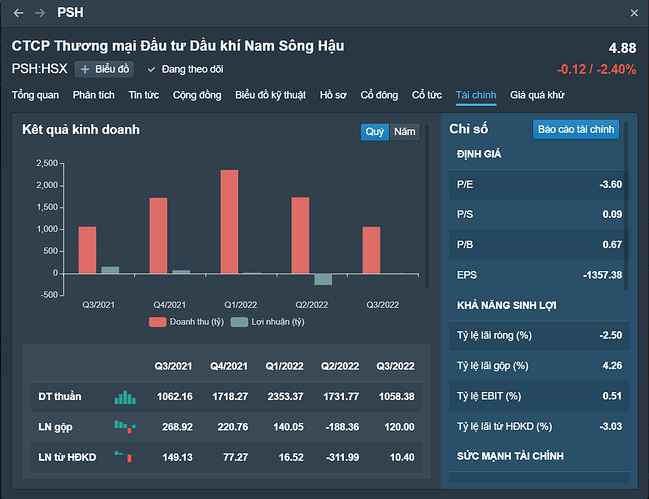This screenshot has width=649, height=499.
Task: Switch results to quarterly with Quý
Action: 375,132
